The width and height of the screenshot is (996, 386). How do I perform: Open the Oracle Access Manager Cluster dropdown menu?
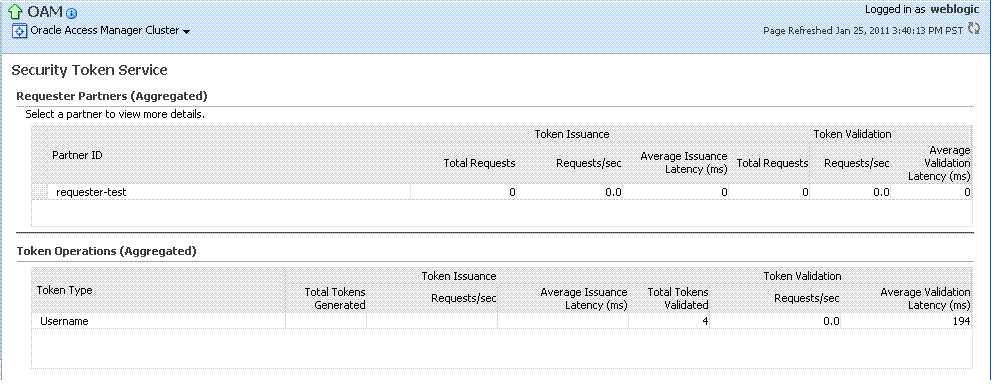tap(186, 32)
